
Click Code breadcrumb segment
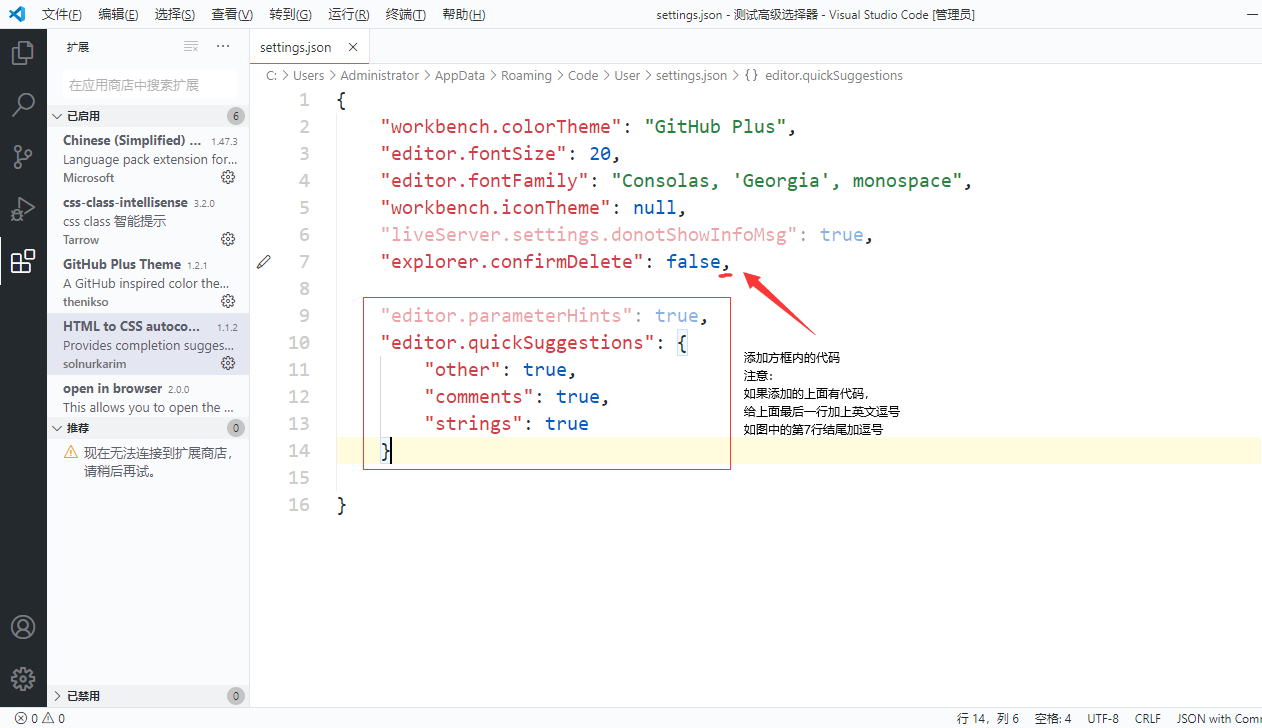click(x=583, y=75)
